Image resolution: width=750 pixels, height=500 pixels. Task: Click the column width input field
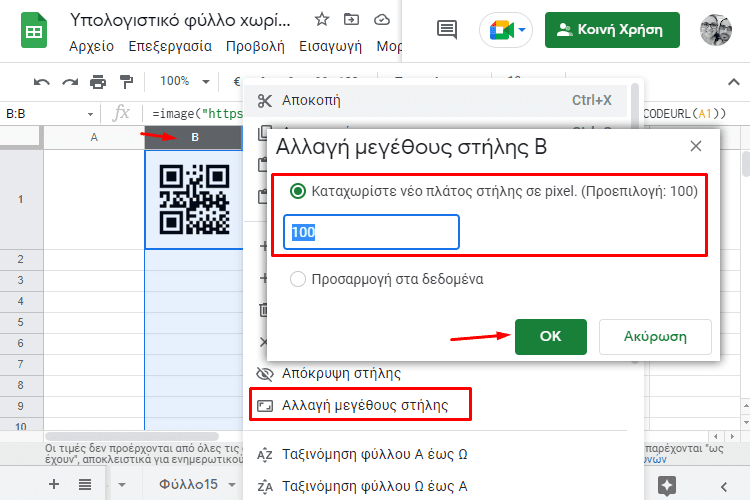point(372,233)
